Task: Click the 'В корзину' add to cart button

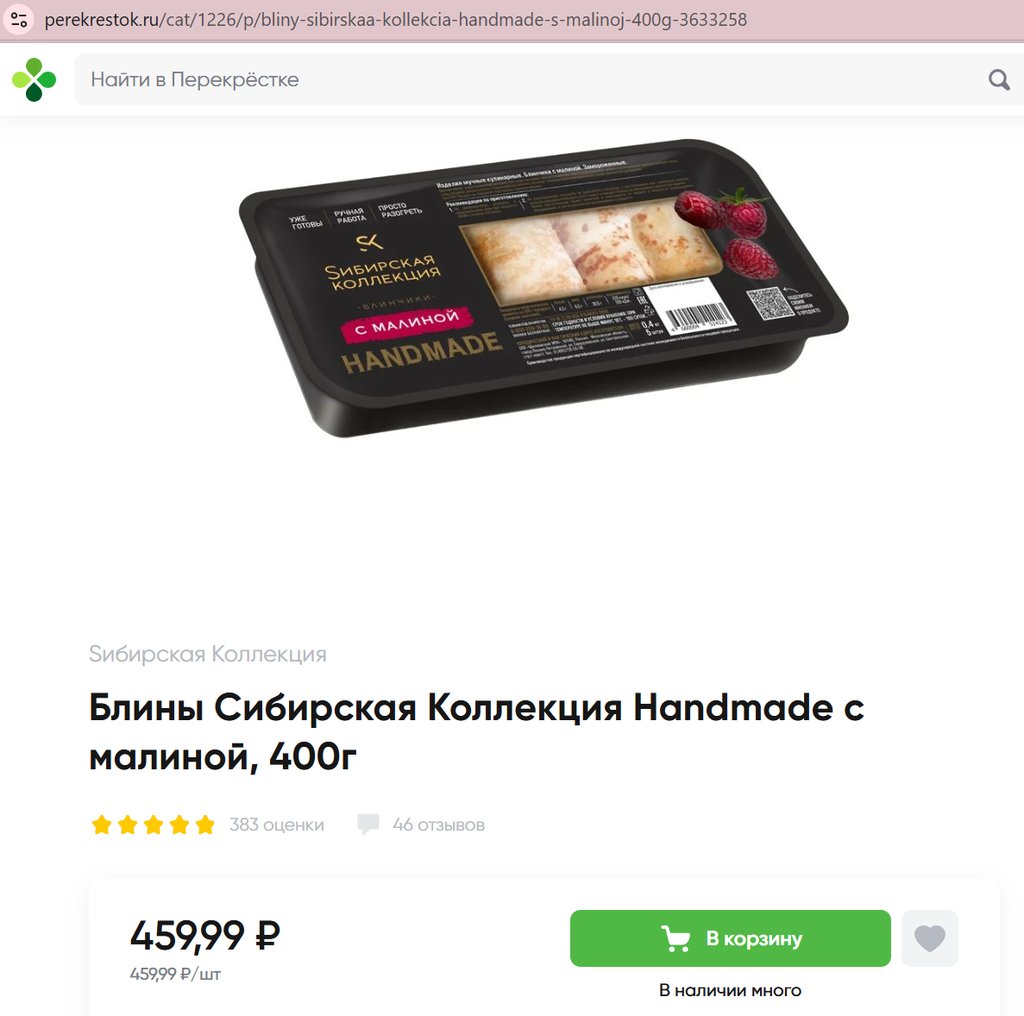Action: [730, 938]
